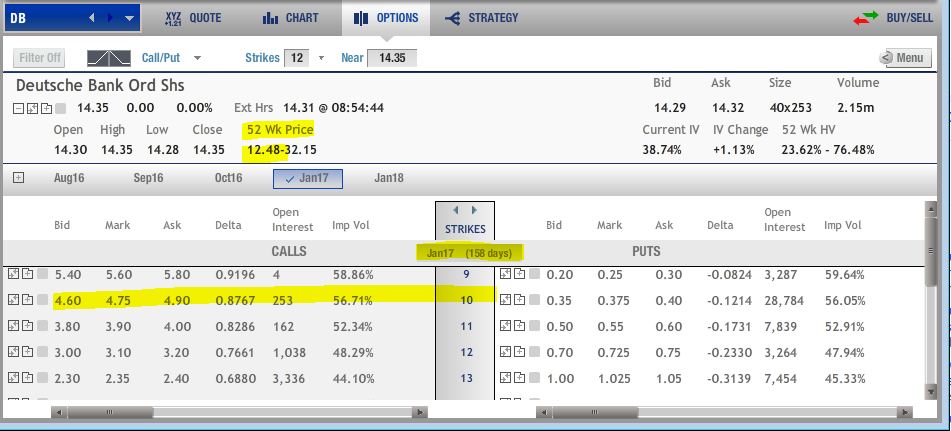951x431 pixels.
Task: Select the Aug16 expiration
Action: tap(69, 178)
